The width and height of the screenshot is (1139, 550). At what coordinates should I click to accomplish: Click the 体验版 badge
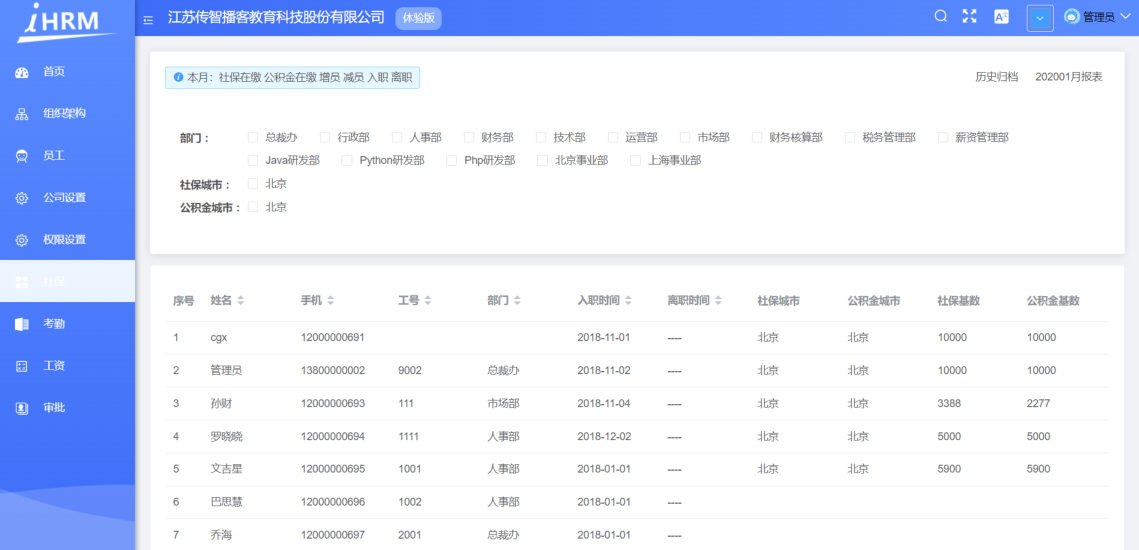tap(418, 18)
